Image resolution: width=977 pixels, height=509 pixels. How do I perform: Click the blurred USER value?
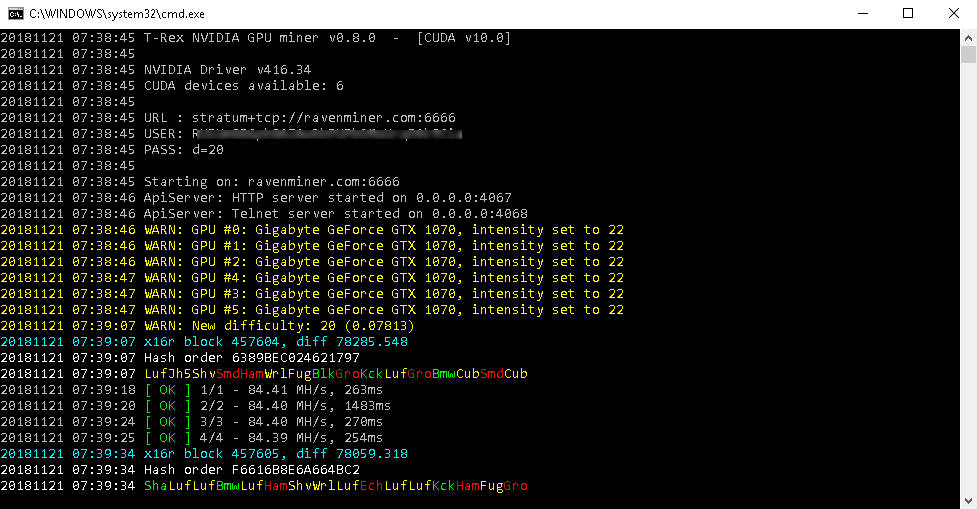(327, 133)
